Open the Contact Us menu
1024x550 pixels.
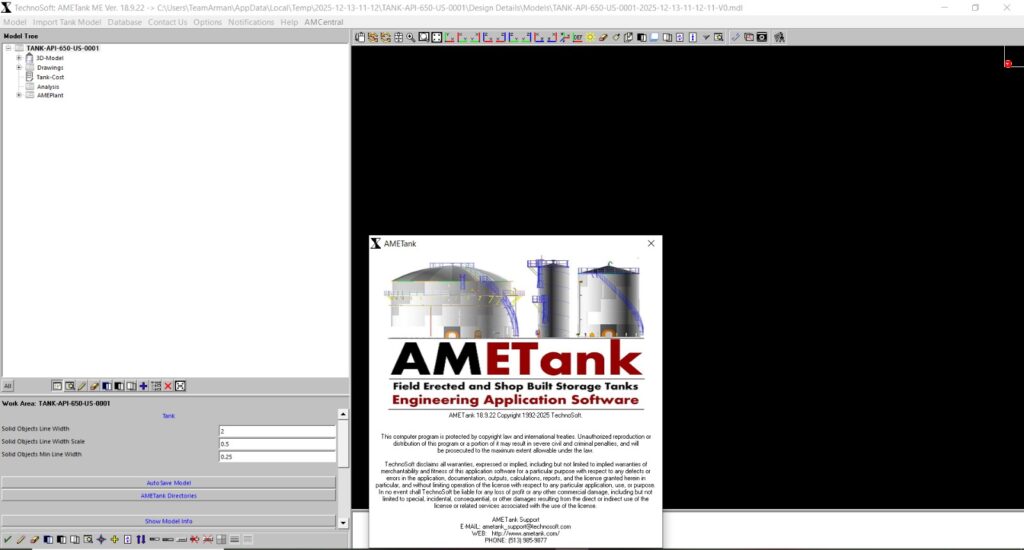167,22
